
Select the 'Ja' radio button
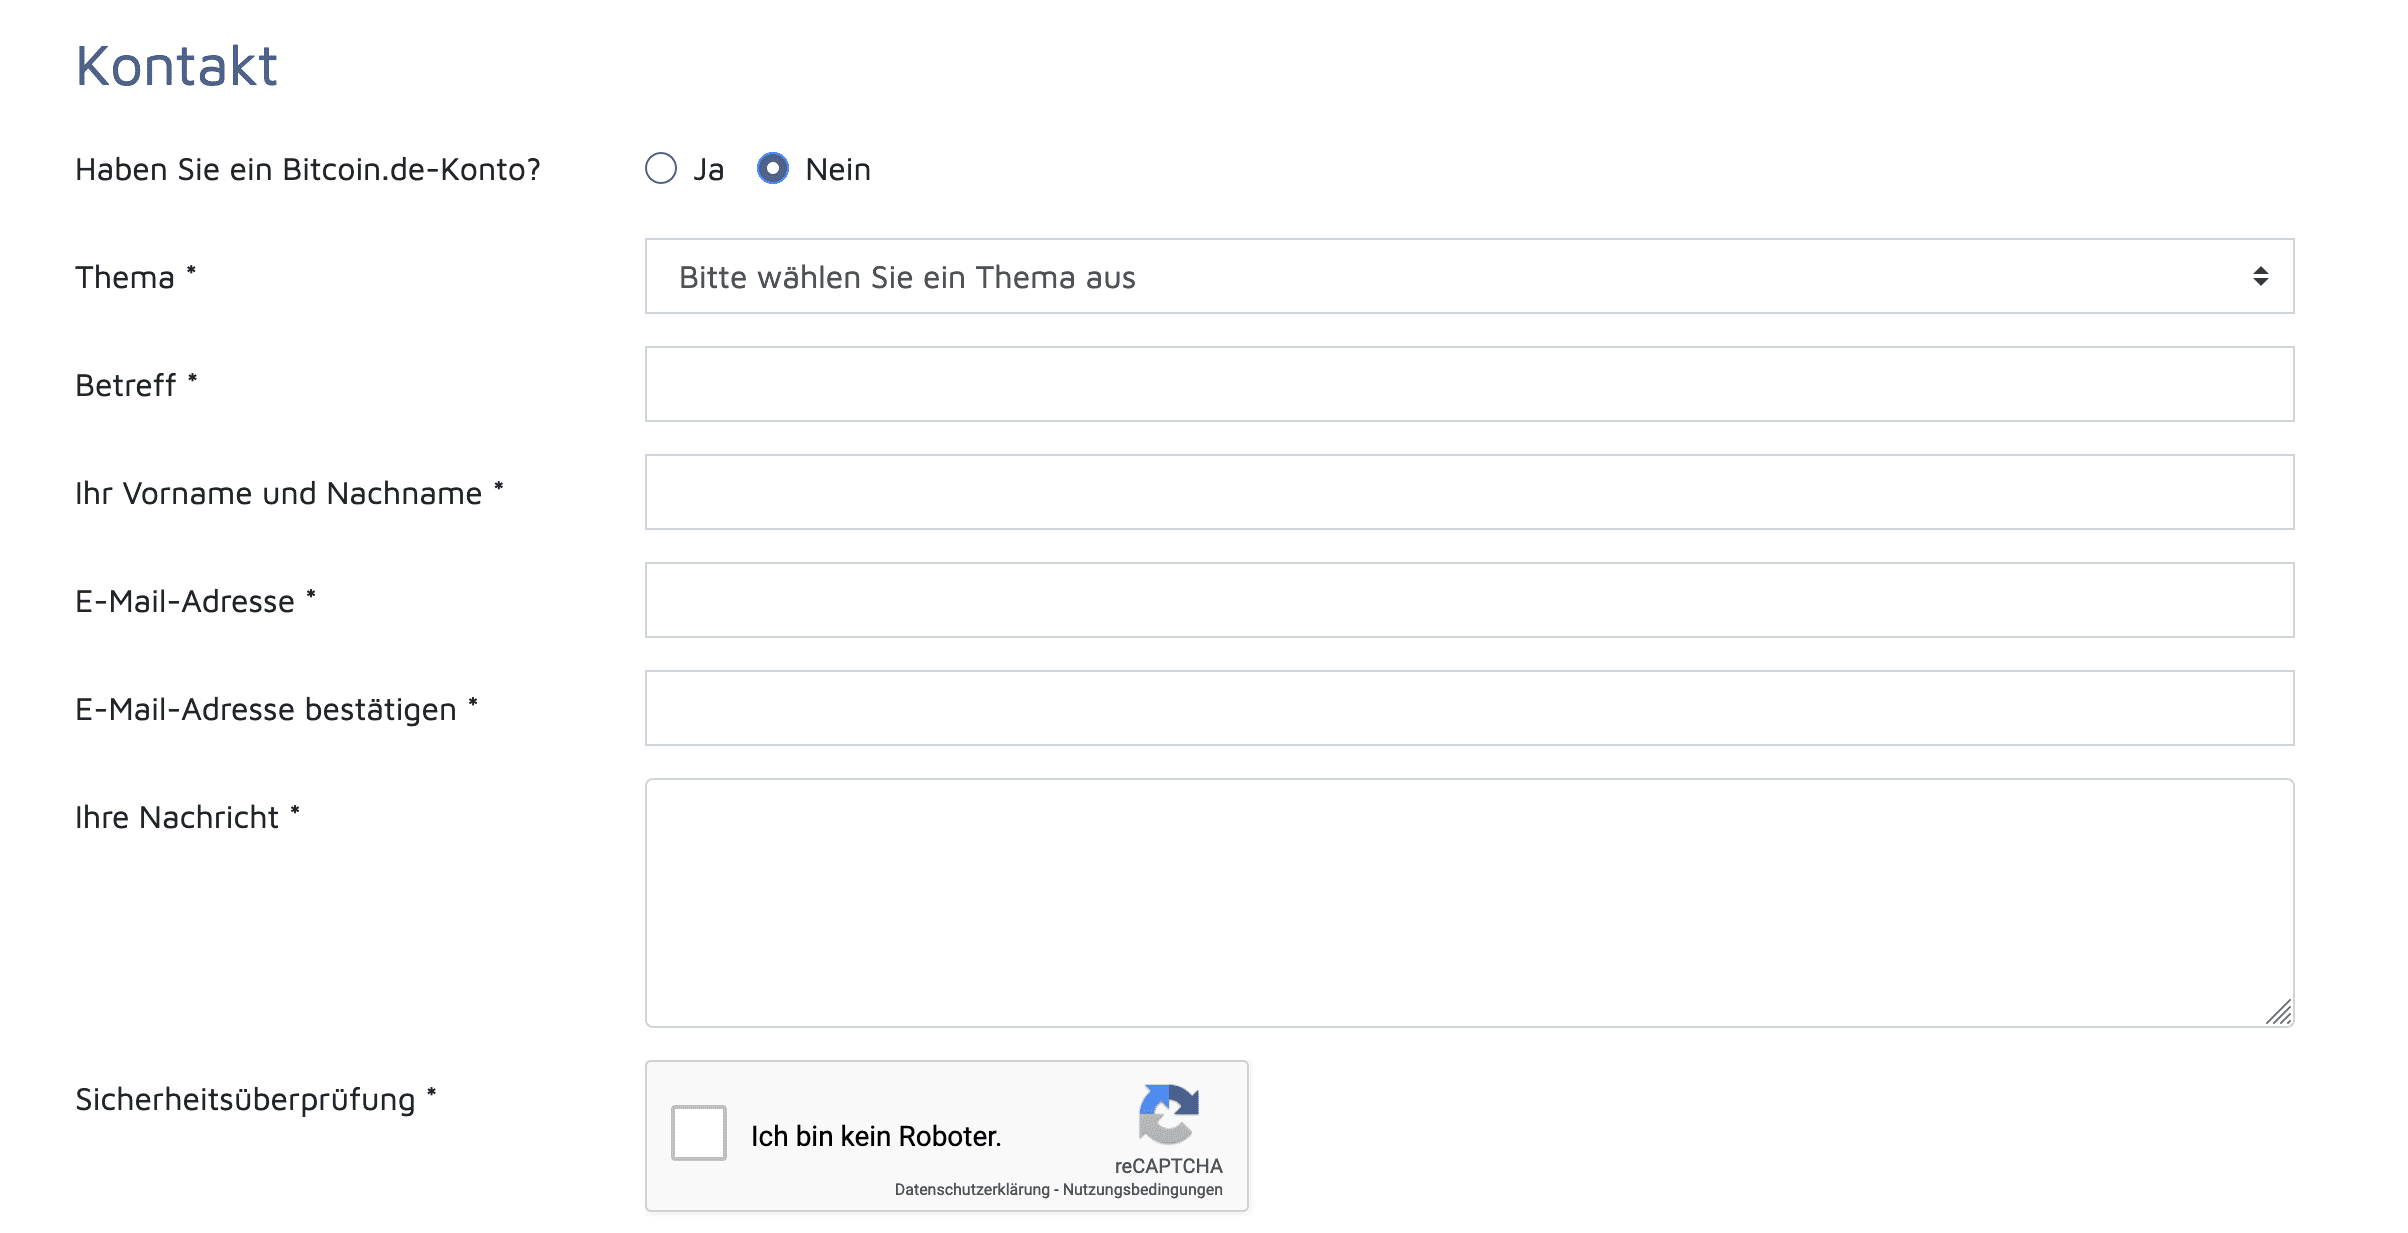click(660, 168)
